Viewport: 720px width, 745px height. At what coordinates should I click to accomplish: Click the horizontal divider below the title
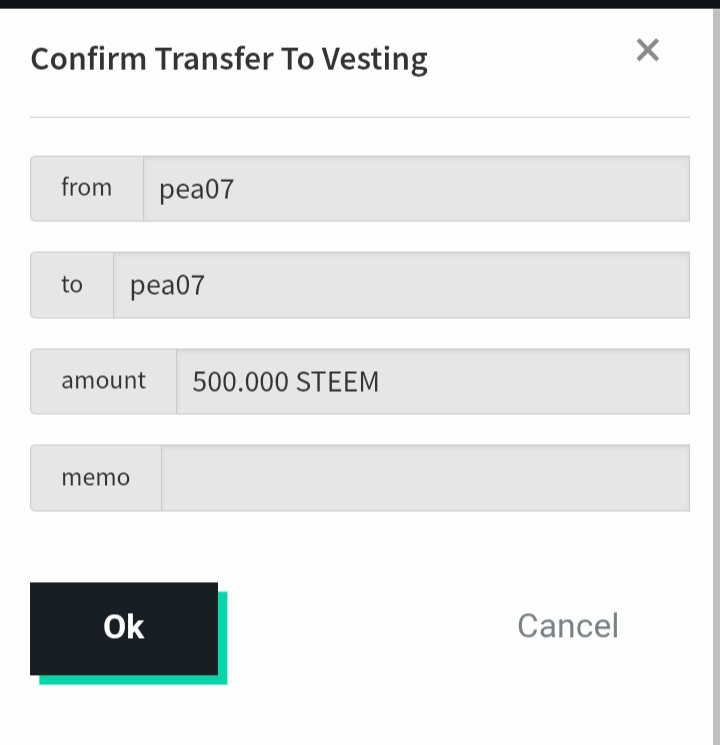[x=360, y=117]
